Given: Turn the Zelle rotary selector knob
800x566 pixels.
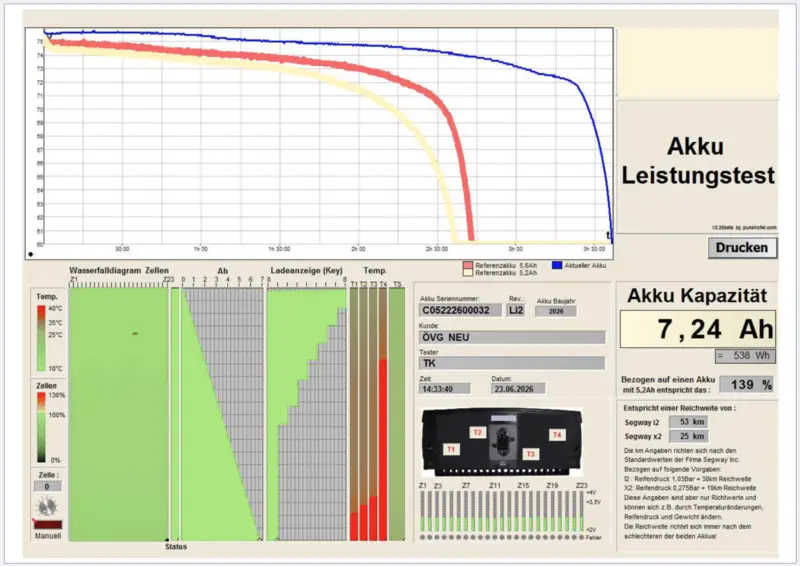Looking at the screenshot, I should 47,506.
